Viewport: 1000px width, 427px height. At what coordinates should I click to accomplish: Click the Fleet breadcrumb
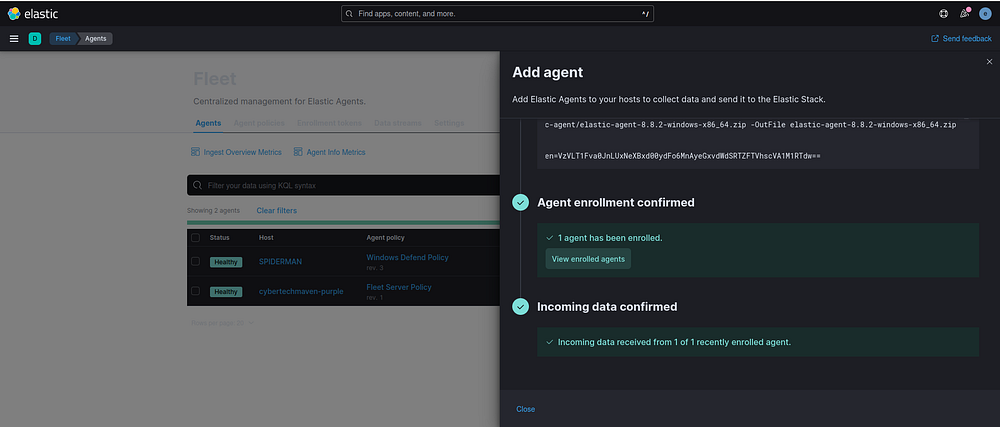pyautogui.click(x=62, y=39)
